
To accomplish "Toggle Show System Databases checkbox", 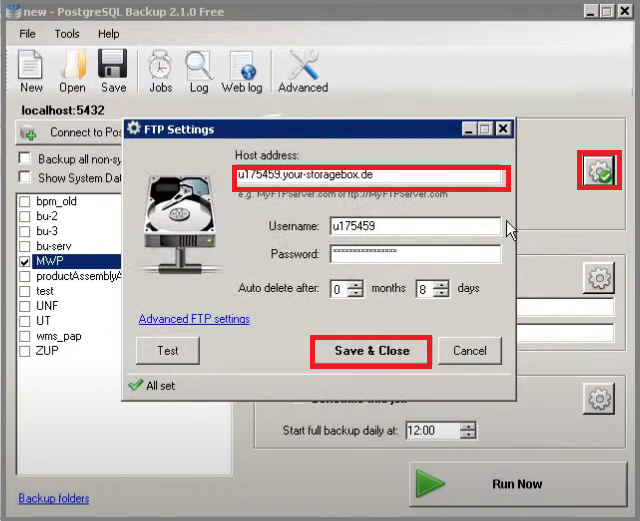I will (x=25, y=177).
